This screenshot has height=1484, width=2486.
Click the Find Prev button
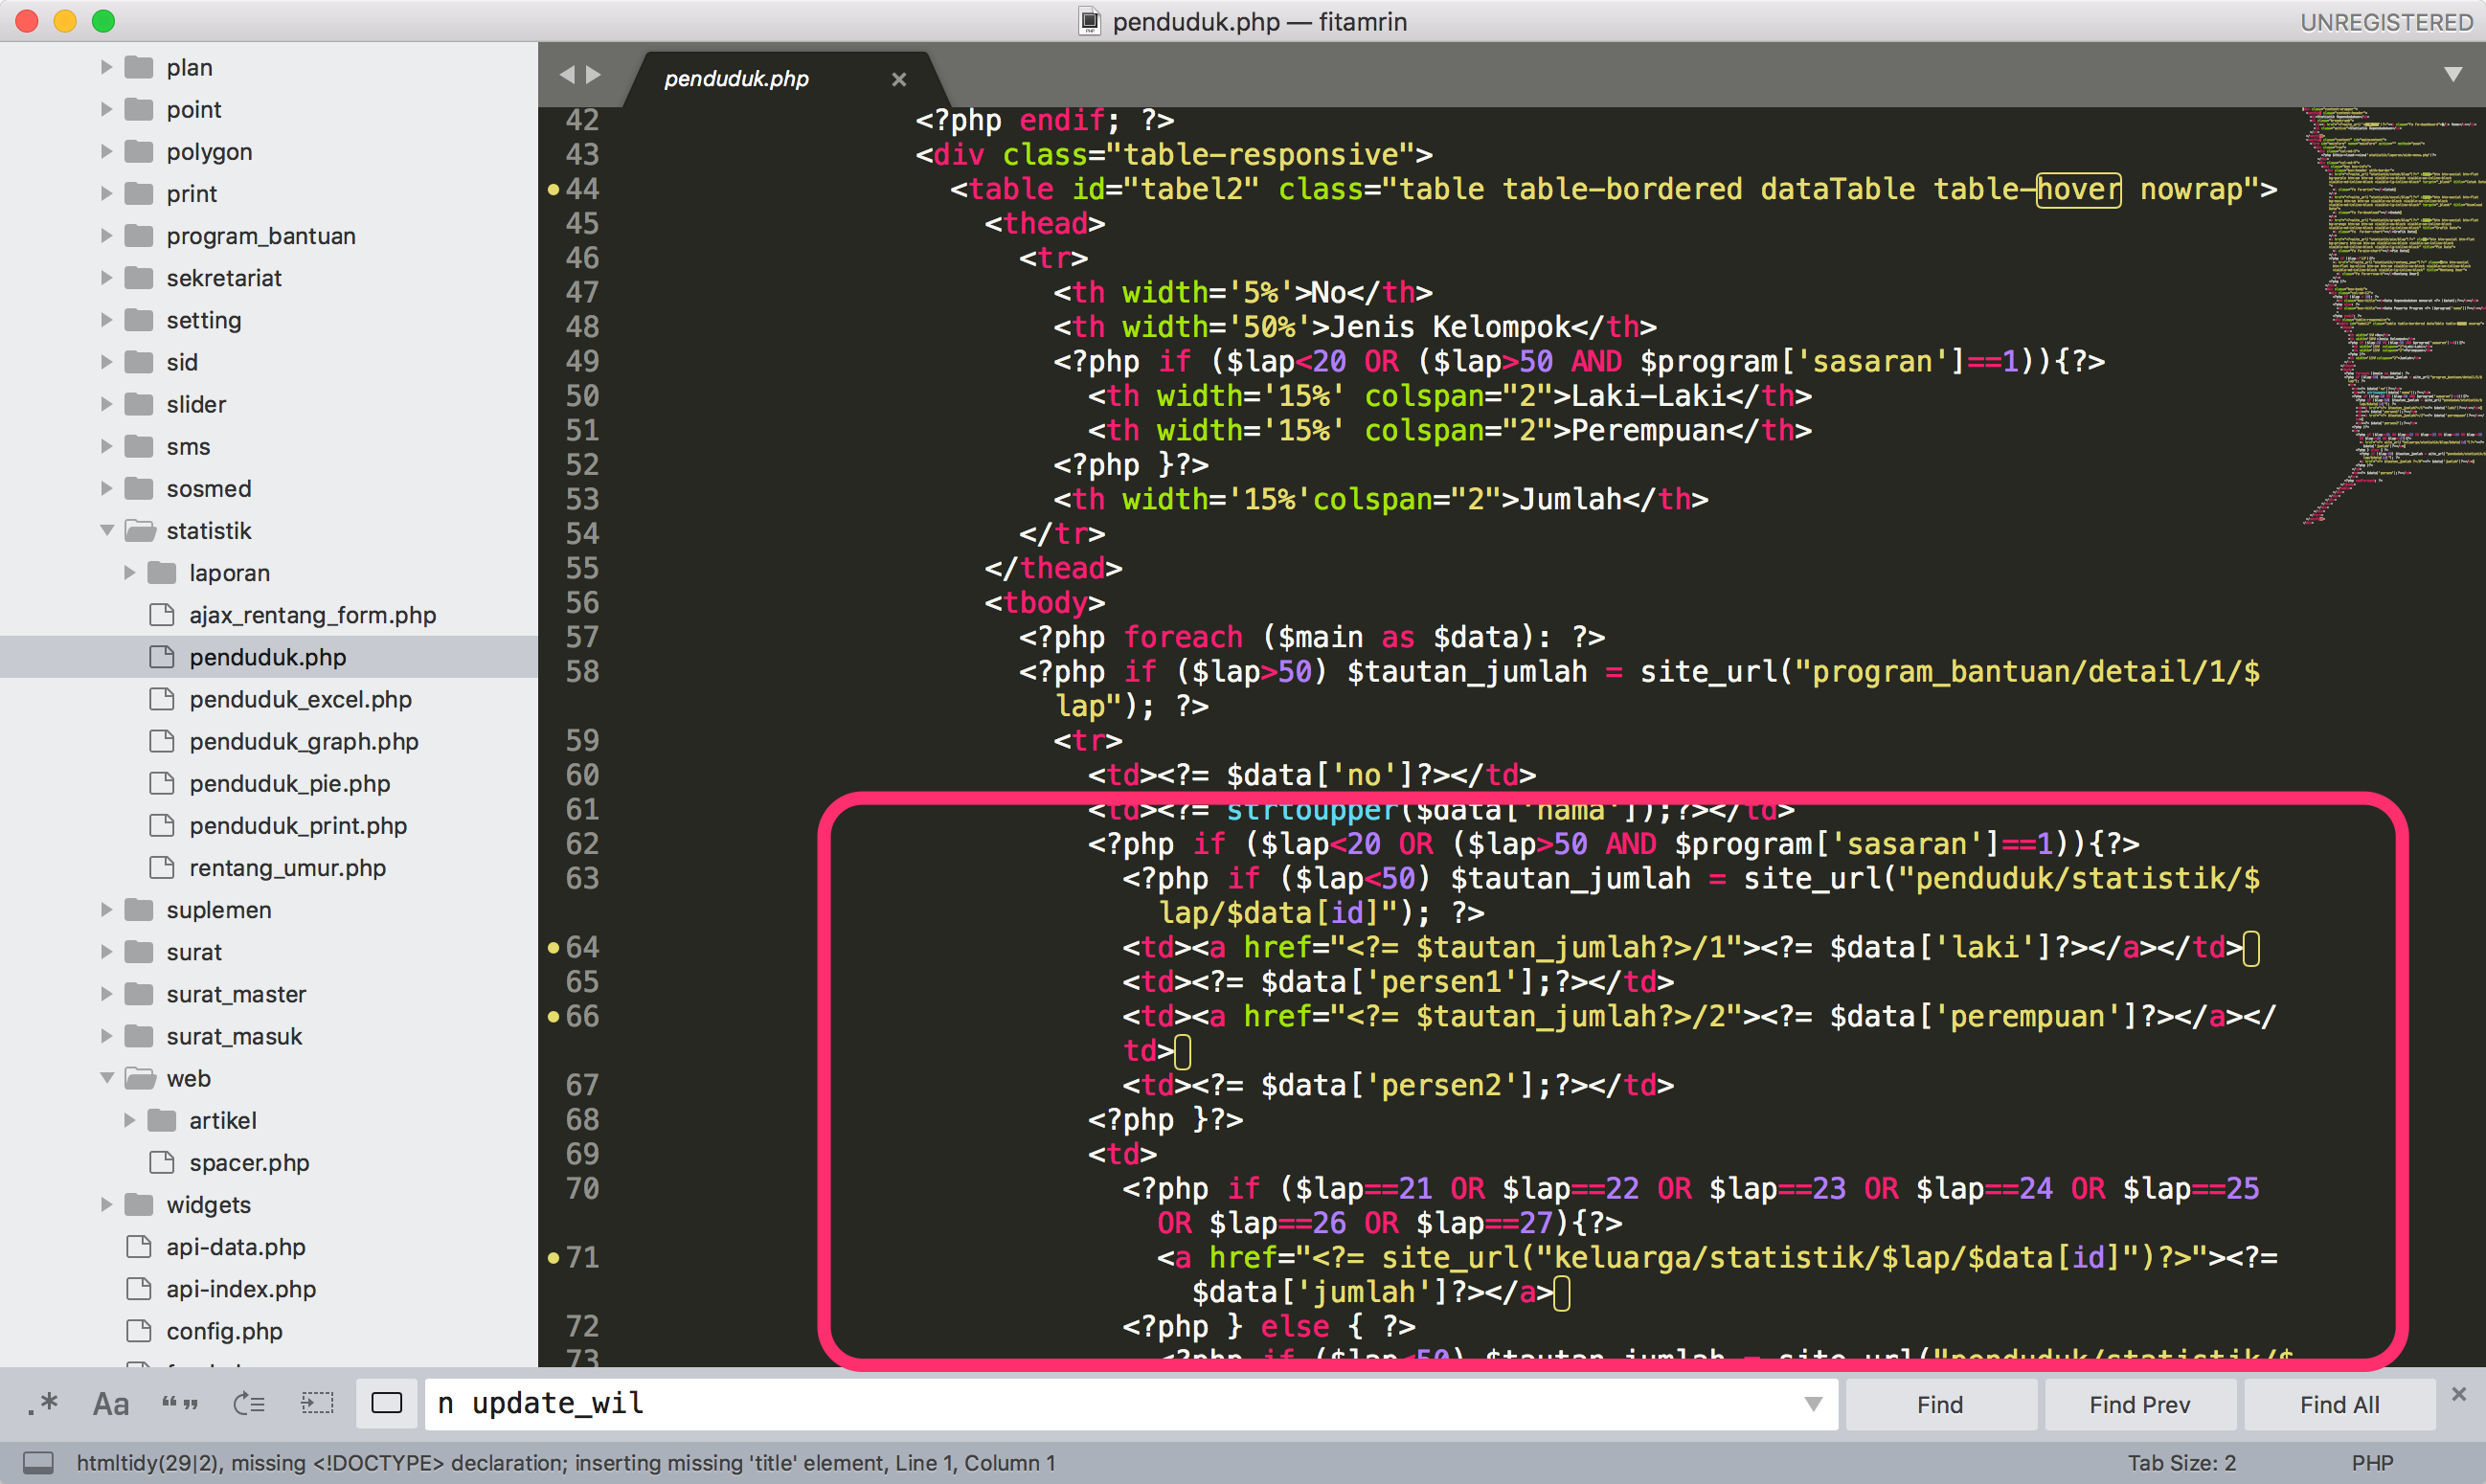coord(2139,1403)
